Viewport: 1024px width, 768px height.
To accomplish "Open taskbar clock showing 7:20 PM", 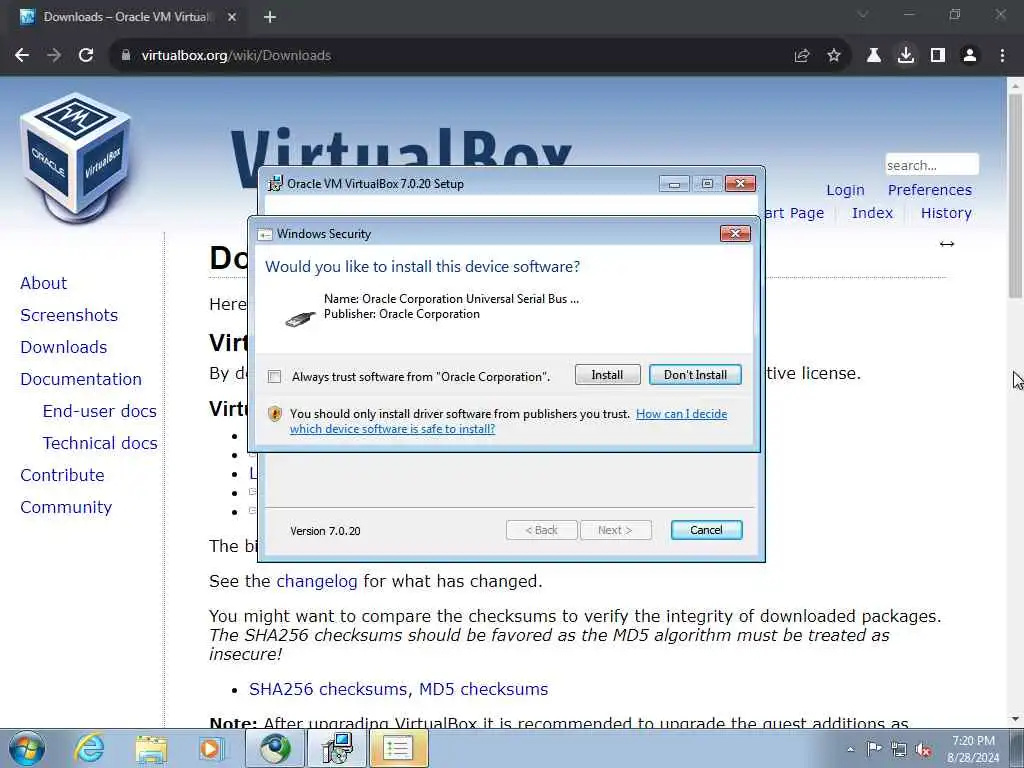I will tap(974, 749).
